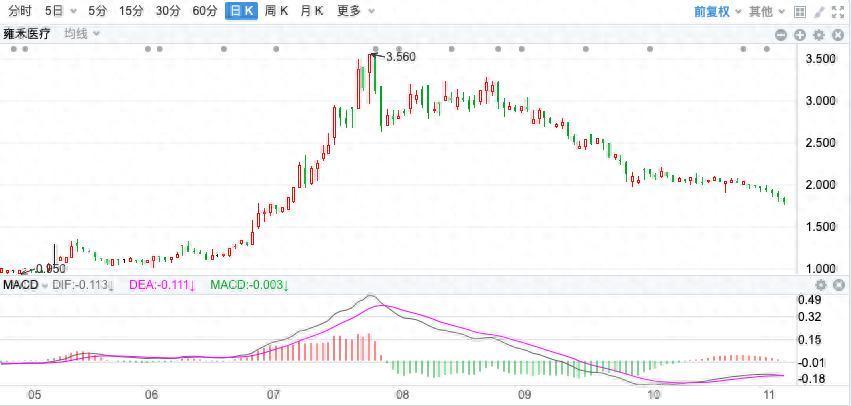Choose the 60分 timeframe

click(x=205, y=11)
